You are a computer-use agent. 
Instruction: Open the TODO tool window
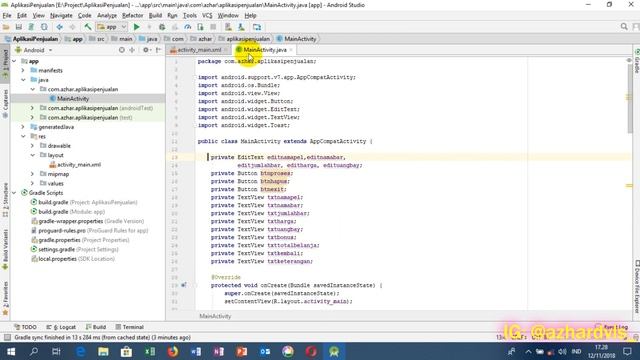pos(25,327)
